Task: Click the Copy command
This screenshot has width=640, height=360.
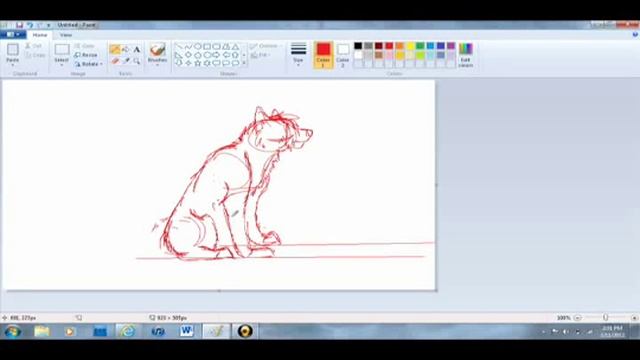Action: coord(35,55)
